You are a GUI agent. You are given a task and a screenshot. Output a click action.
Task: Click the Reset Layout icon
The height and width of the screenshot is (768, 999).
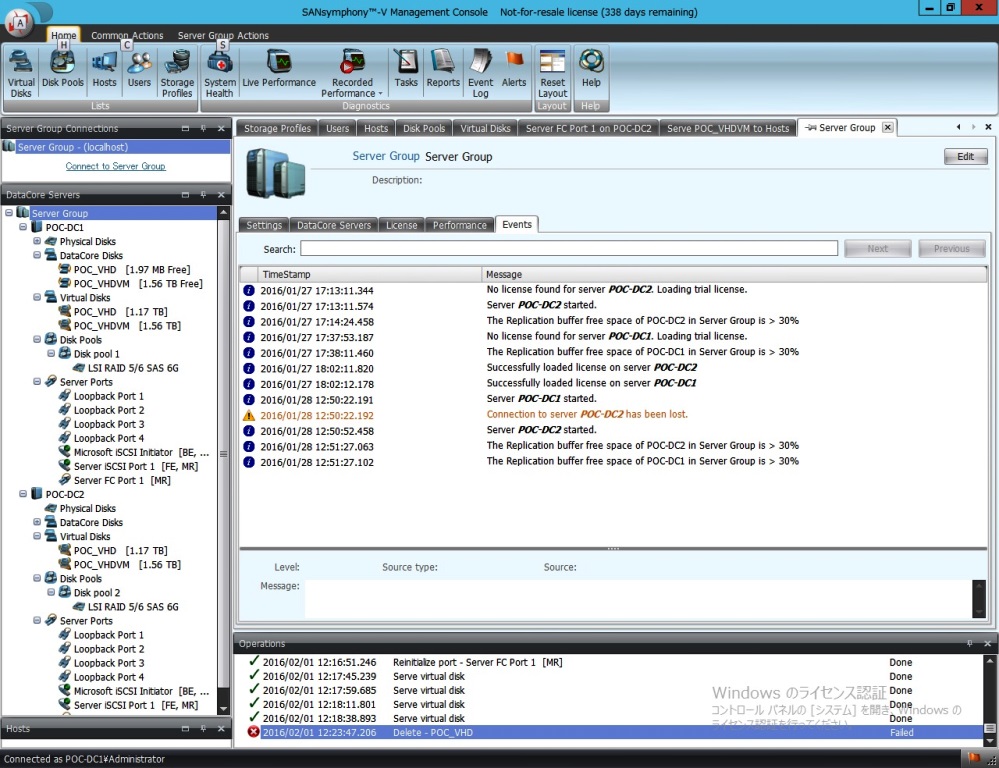[552, 73]
